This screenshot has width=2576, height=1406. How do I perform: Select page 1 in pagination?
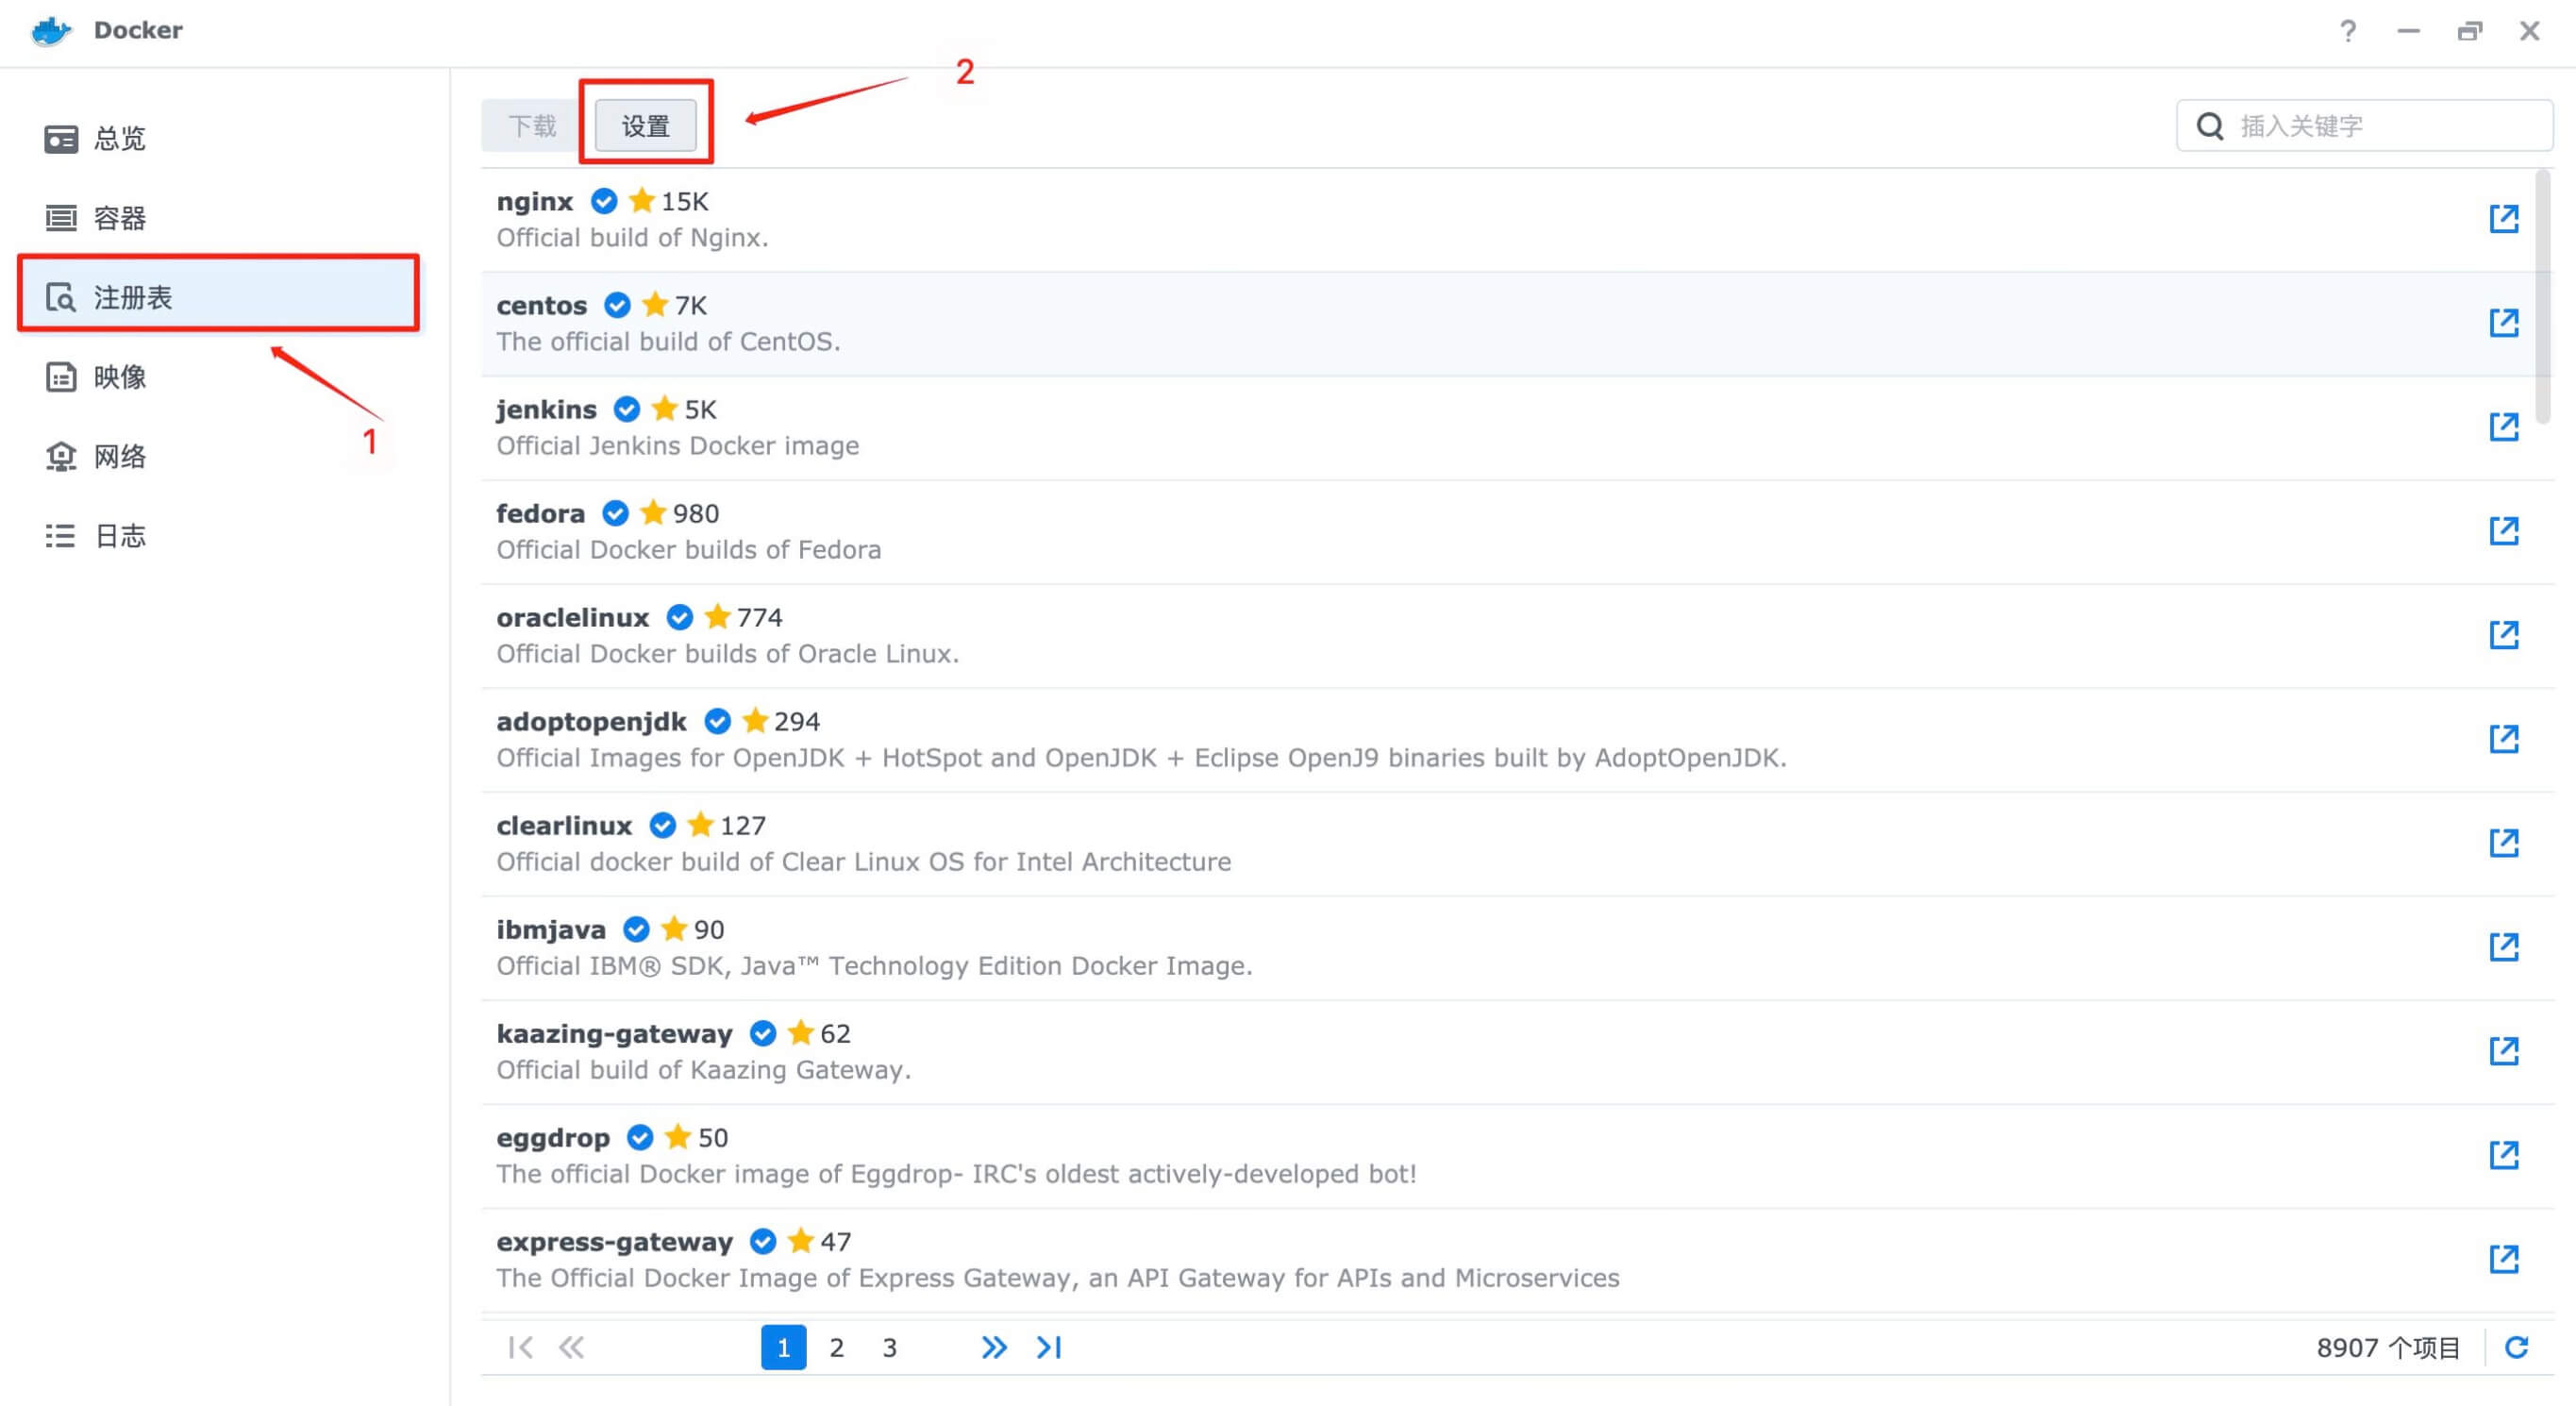(x=783, y=1348)
